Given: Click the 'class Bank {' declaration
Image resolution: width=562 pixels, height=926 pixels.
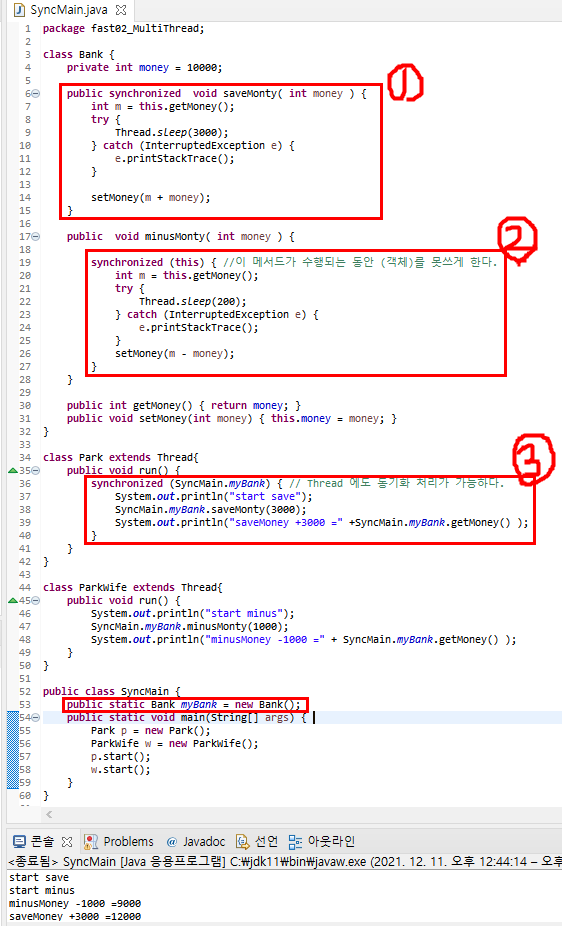Looking at the screenshot, I should (79, 54).
